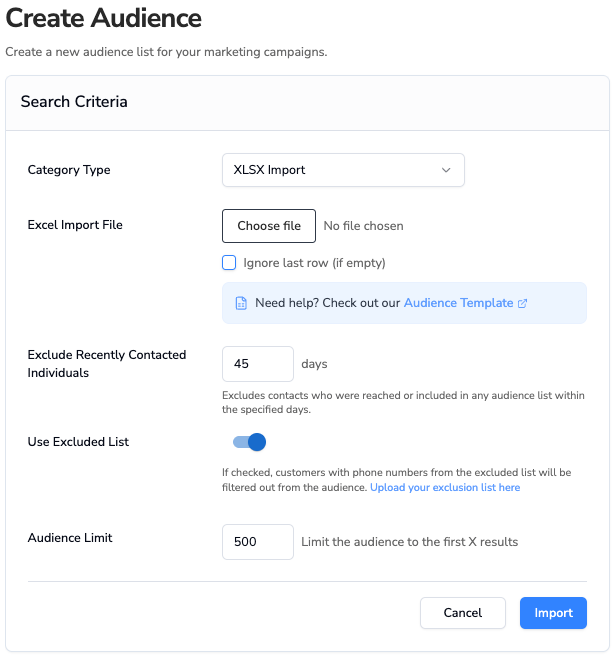
Task: Click the Choose file button
Action: [269, 226]
